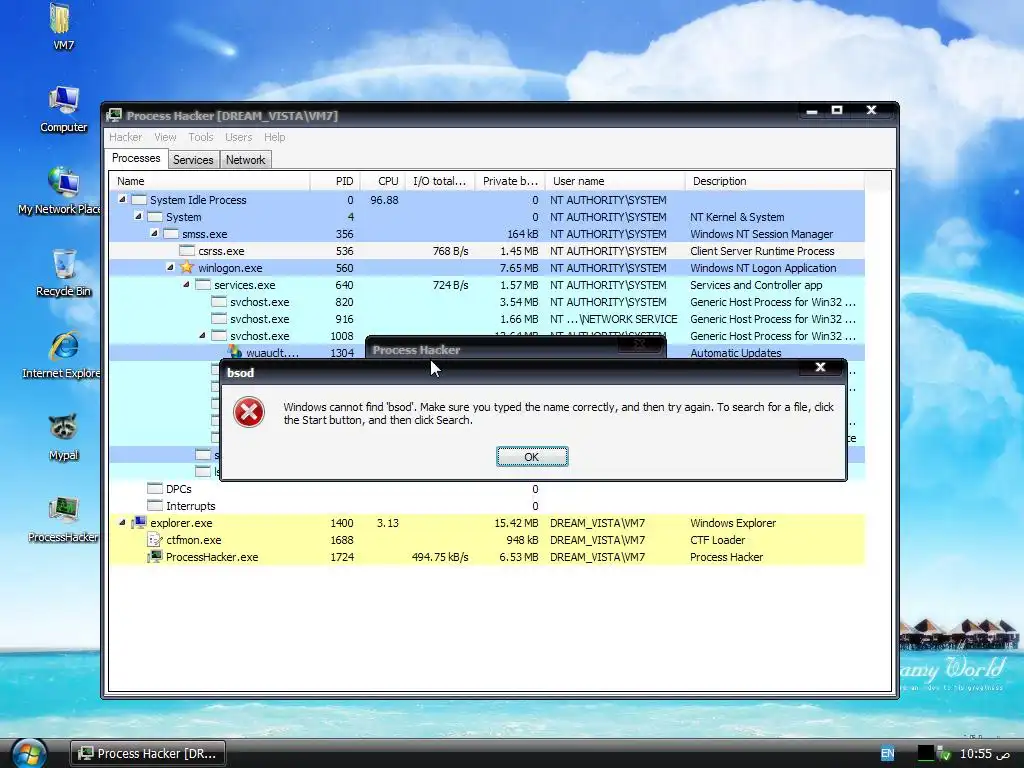Collapse the System Idle Process tree node

pyautogui.click(x=122, y=199)
